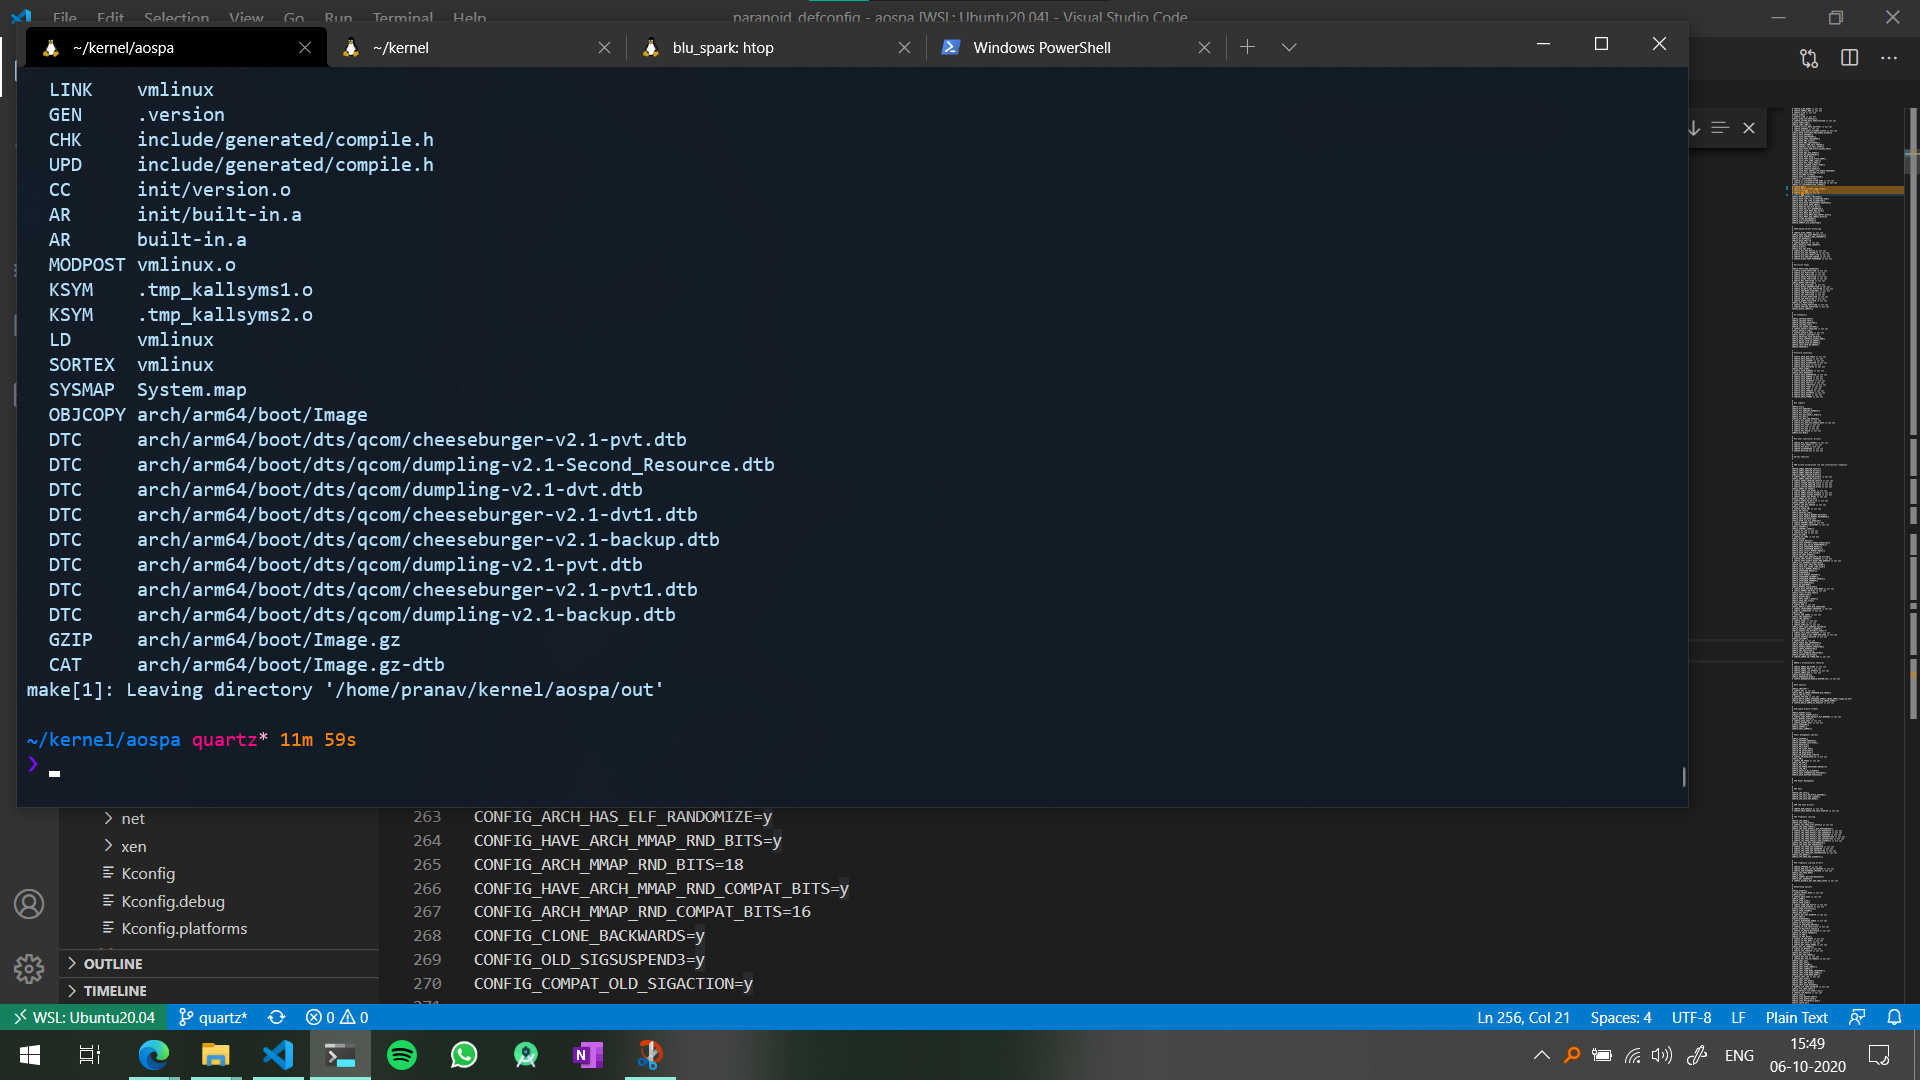Click the minimap in VS Code editor
The height and width of the screenshot is (1080, 1920).
tap(1846, 555)
